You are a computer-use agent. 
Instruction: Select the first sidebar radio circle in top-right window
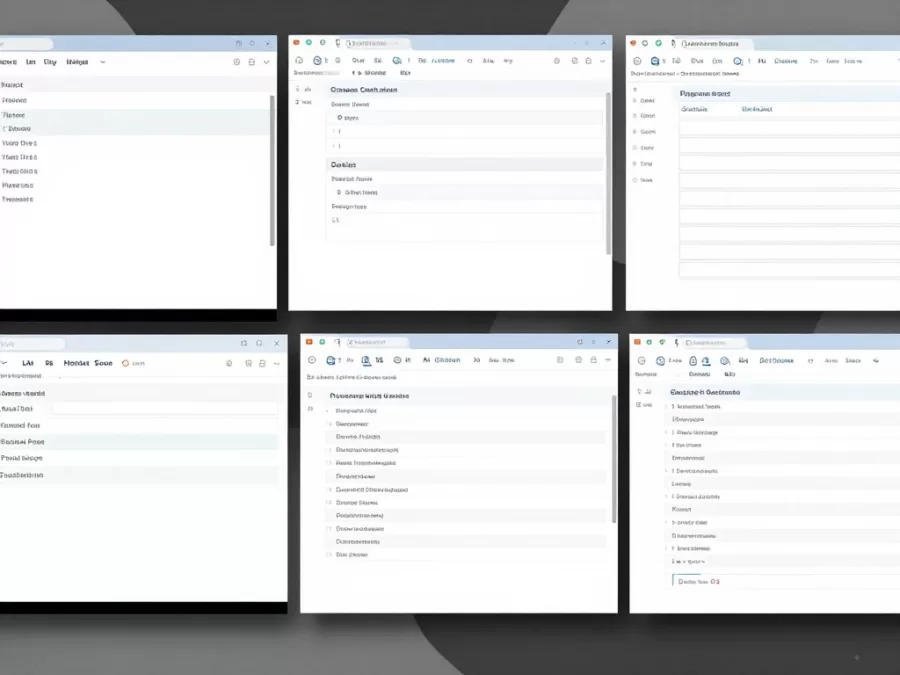pyautogui.click(x=635, y=100)
